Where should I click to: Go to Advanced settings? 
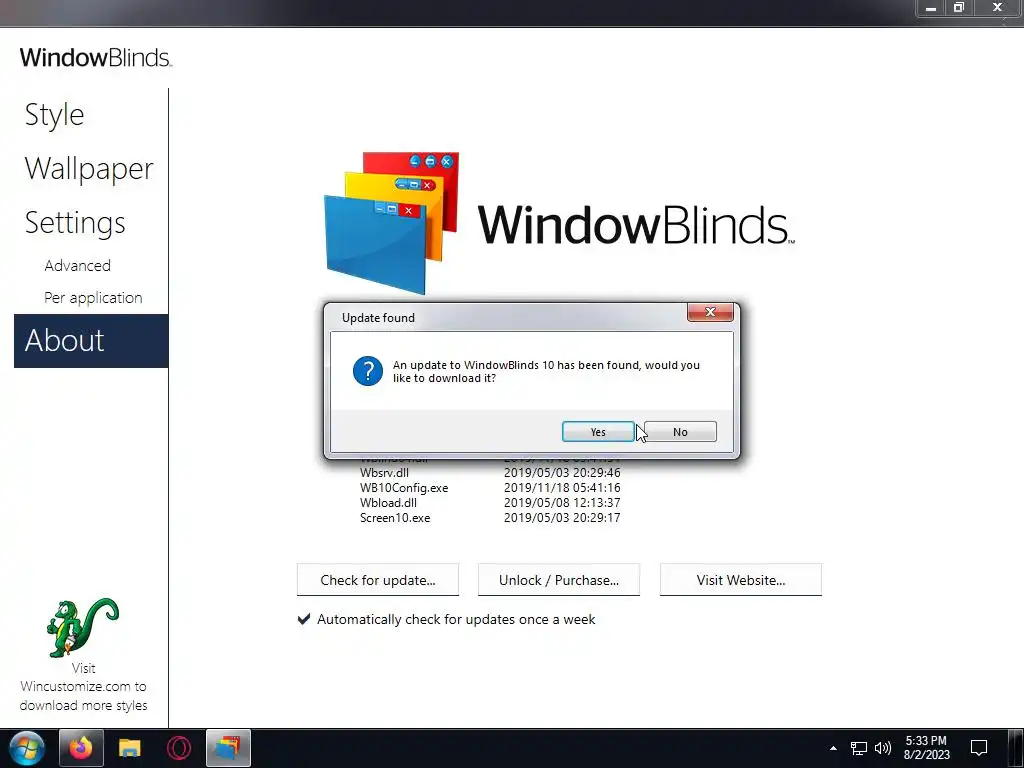click(78, 266)
